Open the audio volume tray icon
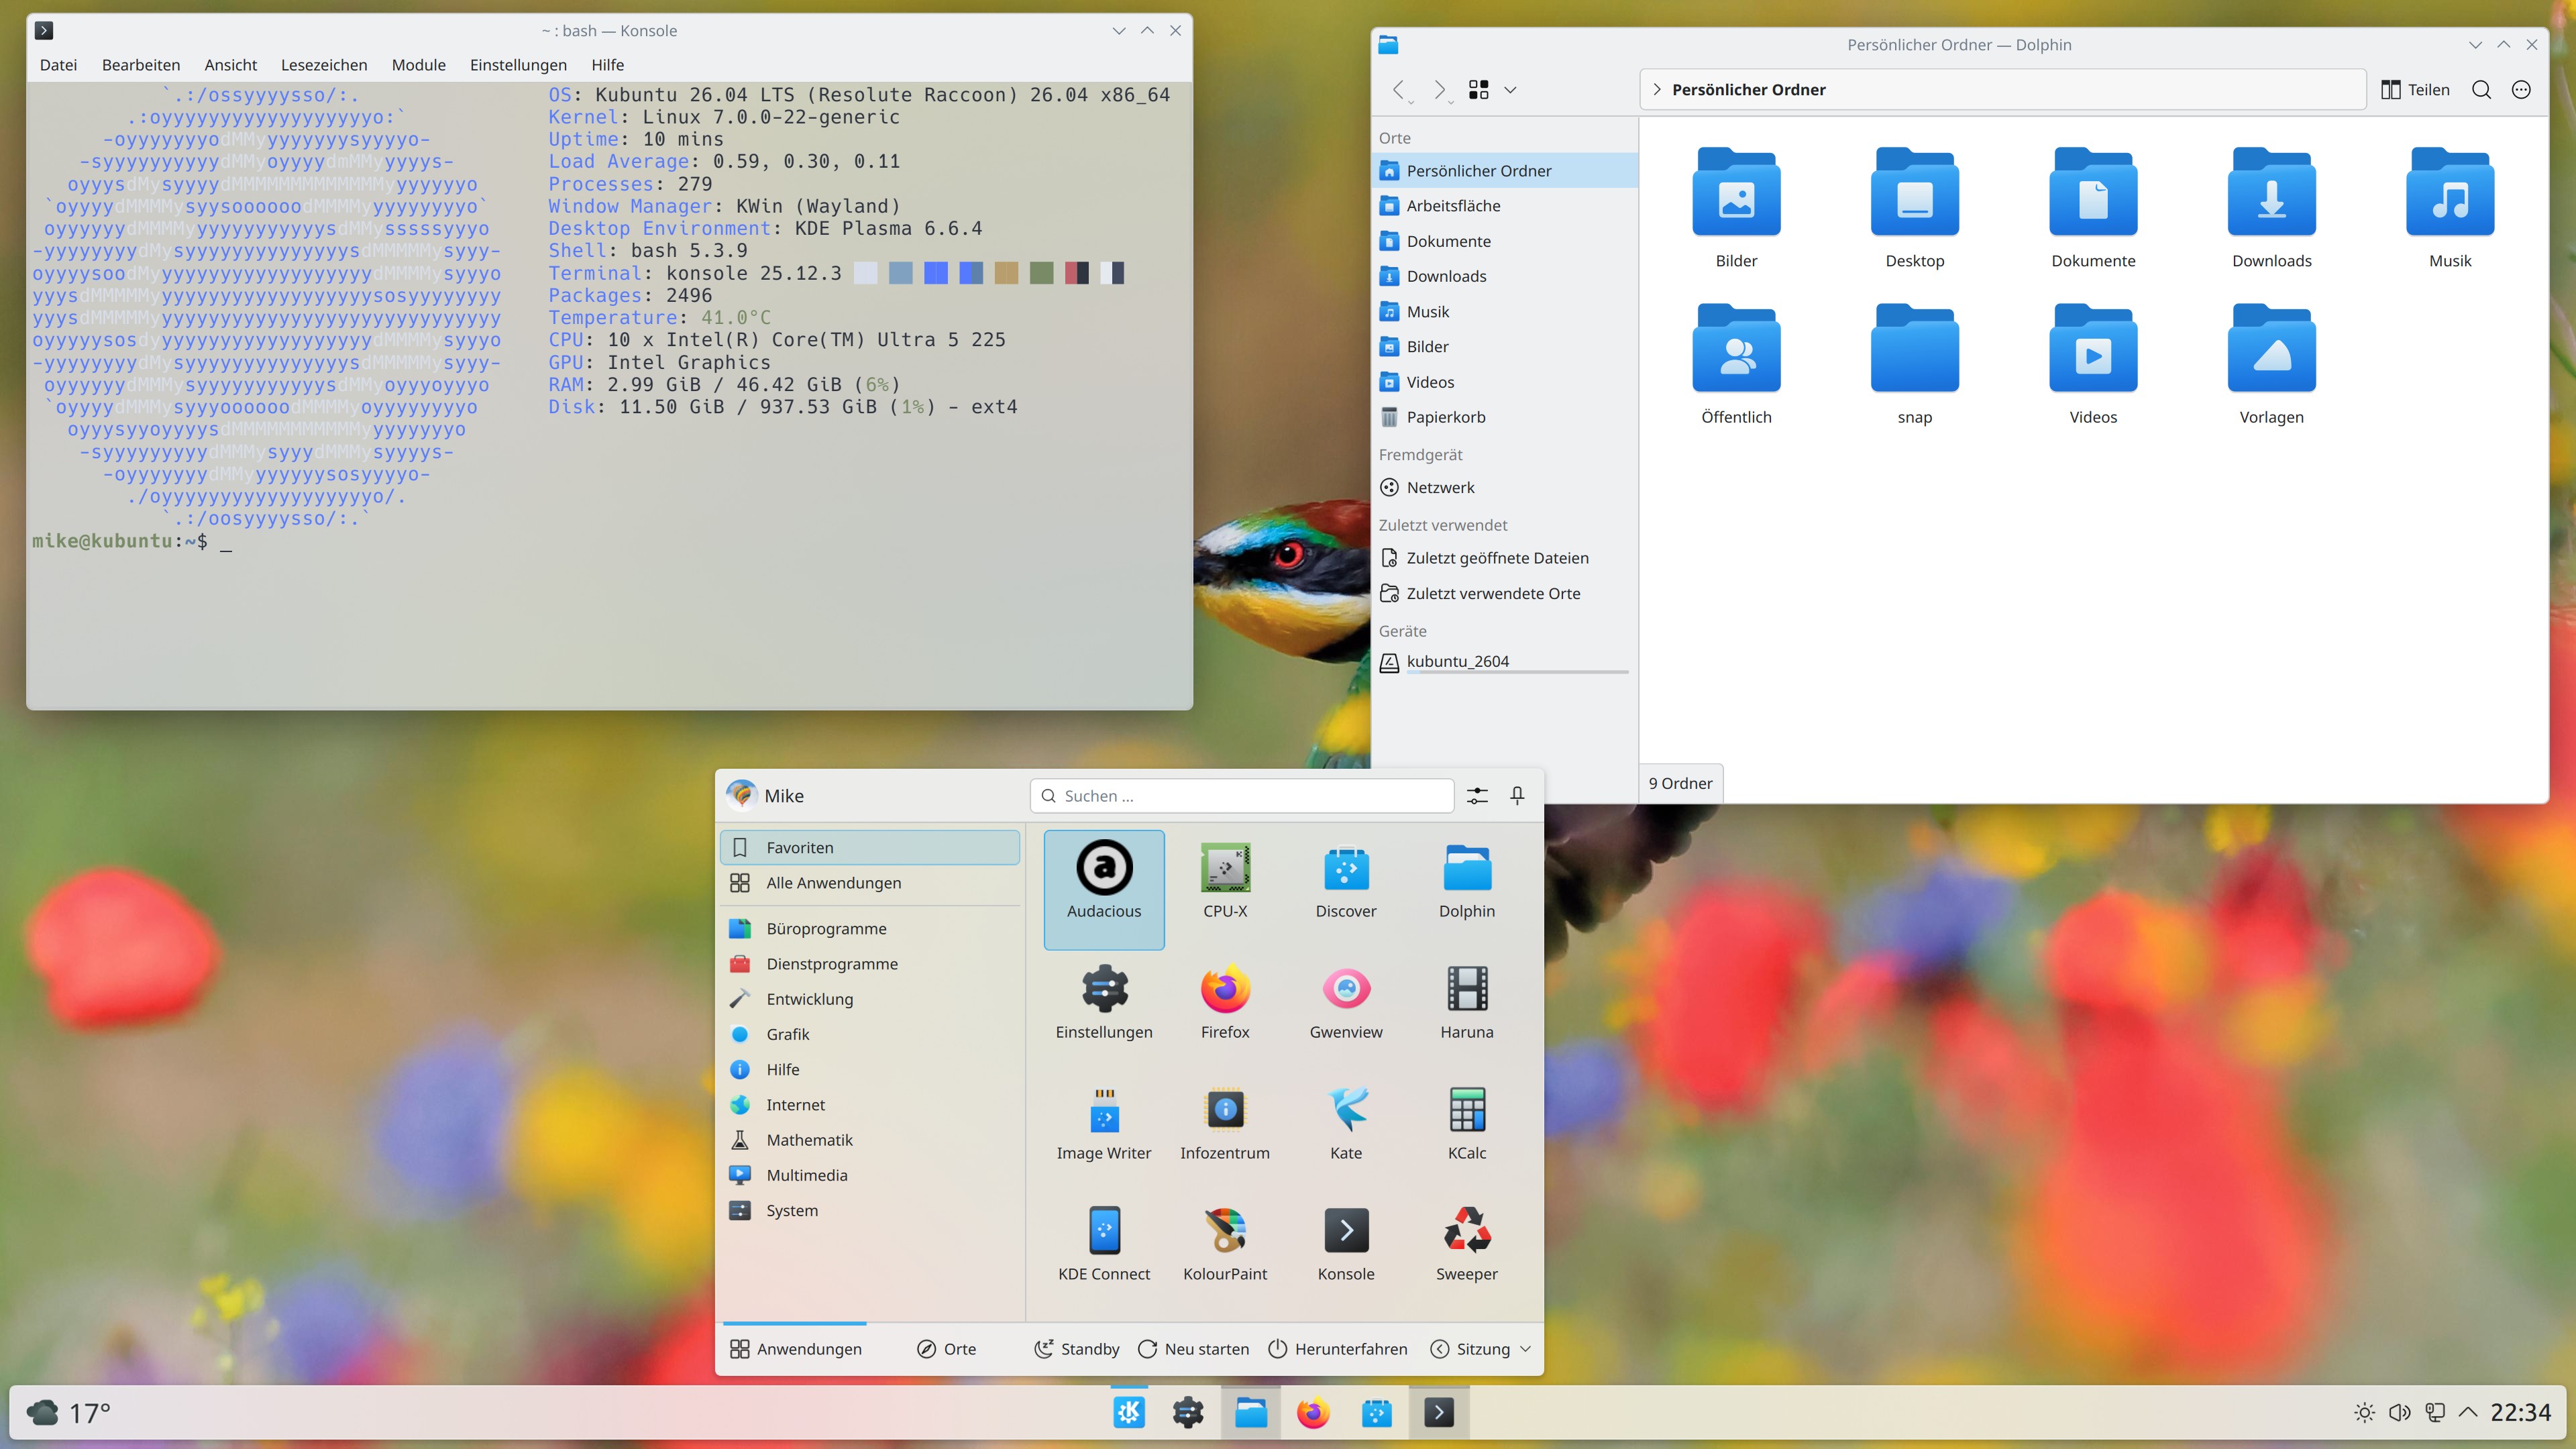 (x=2399, y=1412)
